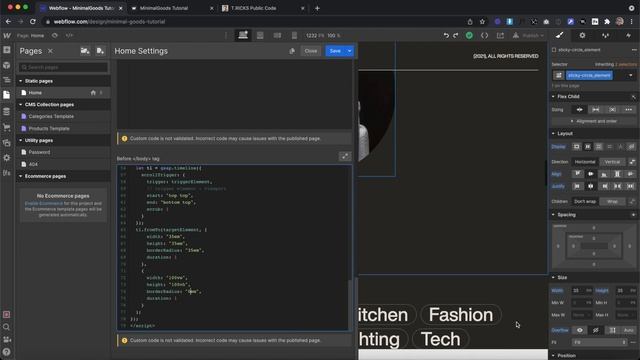This screenshot has width=640, height=360.
Task: Create a new page
Action: point(100,51)
